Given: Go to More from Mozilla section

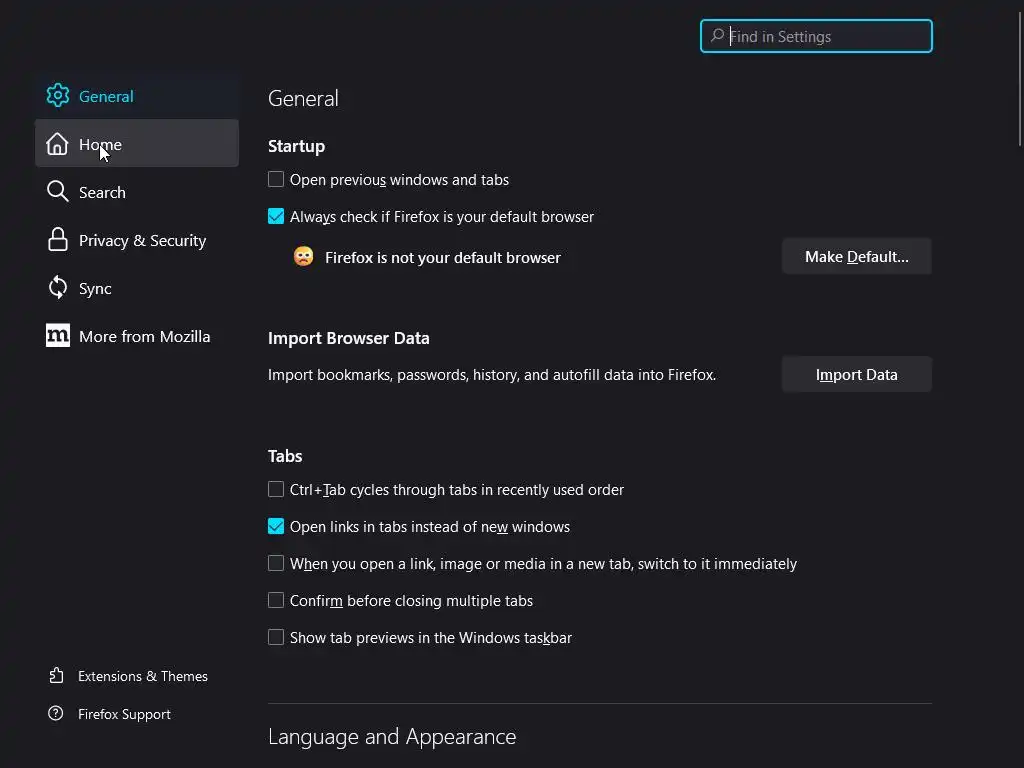Looking at the screenshot, I should pyautogui.click(x=144, y=336).
